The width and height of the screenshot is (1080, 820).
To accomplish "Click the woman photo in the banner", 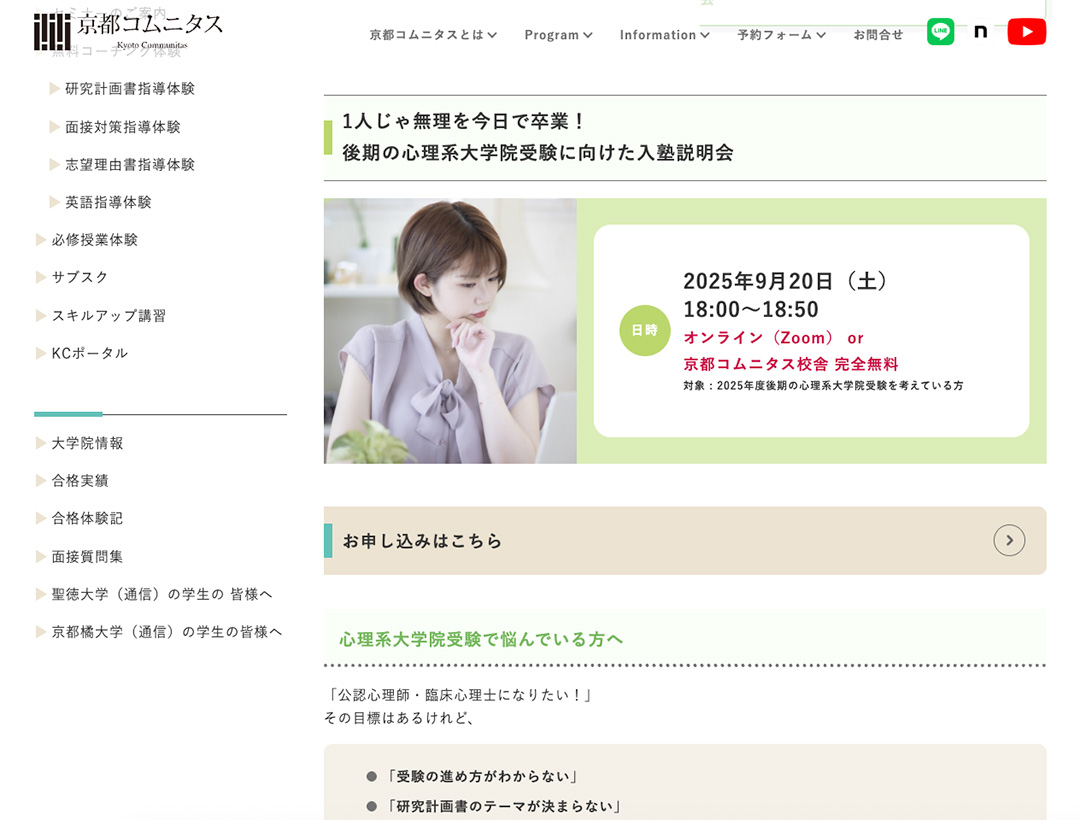I will pyautogui.click(x=450, y=331).
